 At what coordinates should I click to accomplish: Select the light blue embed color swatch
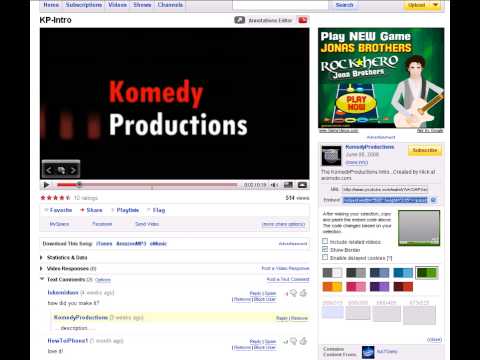[403, 273]
